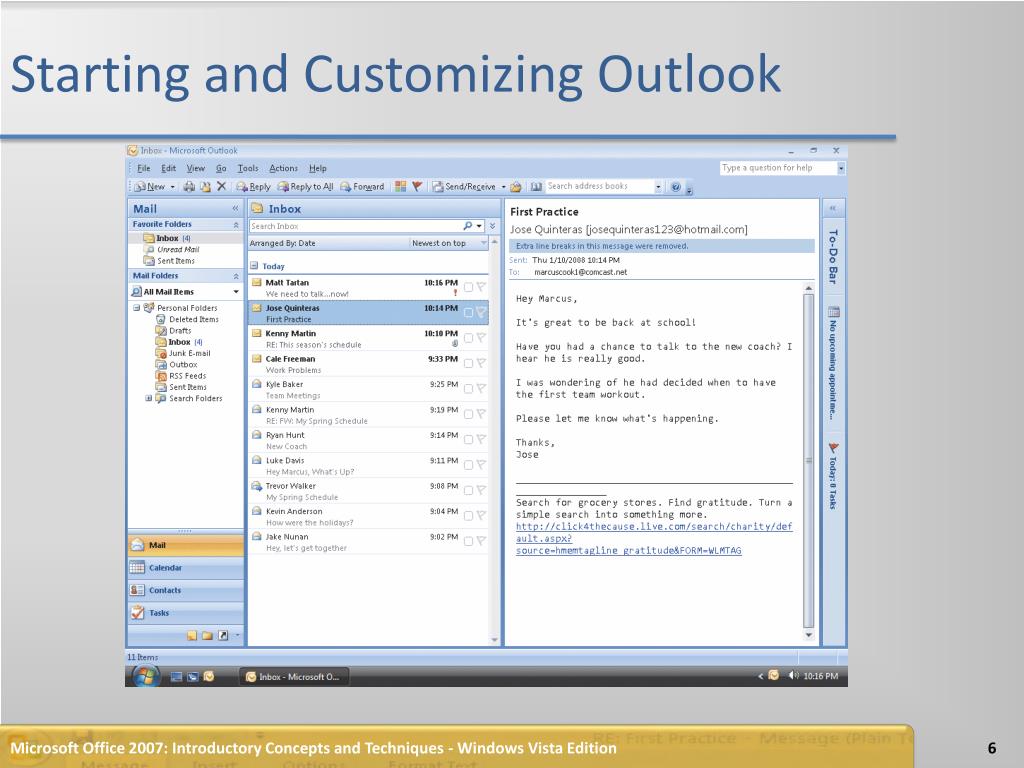Flag the Ryan Hunt New Coach message
The image size is (1024, 768).
click(481, 440)
